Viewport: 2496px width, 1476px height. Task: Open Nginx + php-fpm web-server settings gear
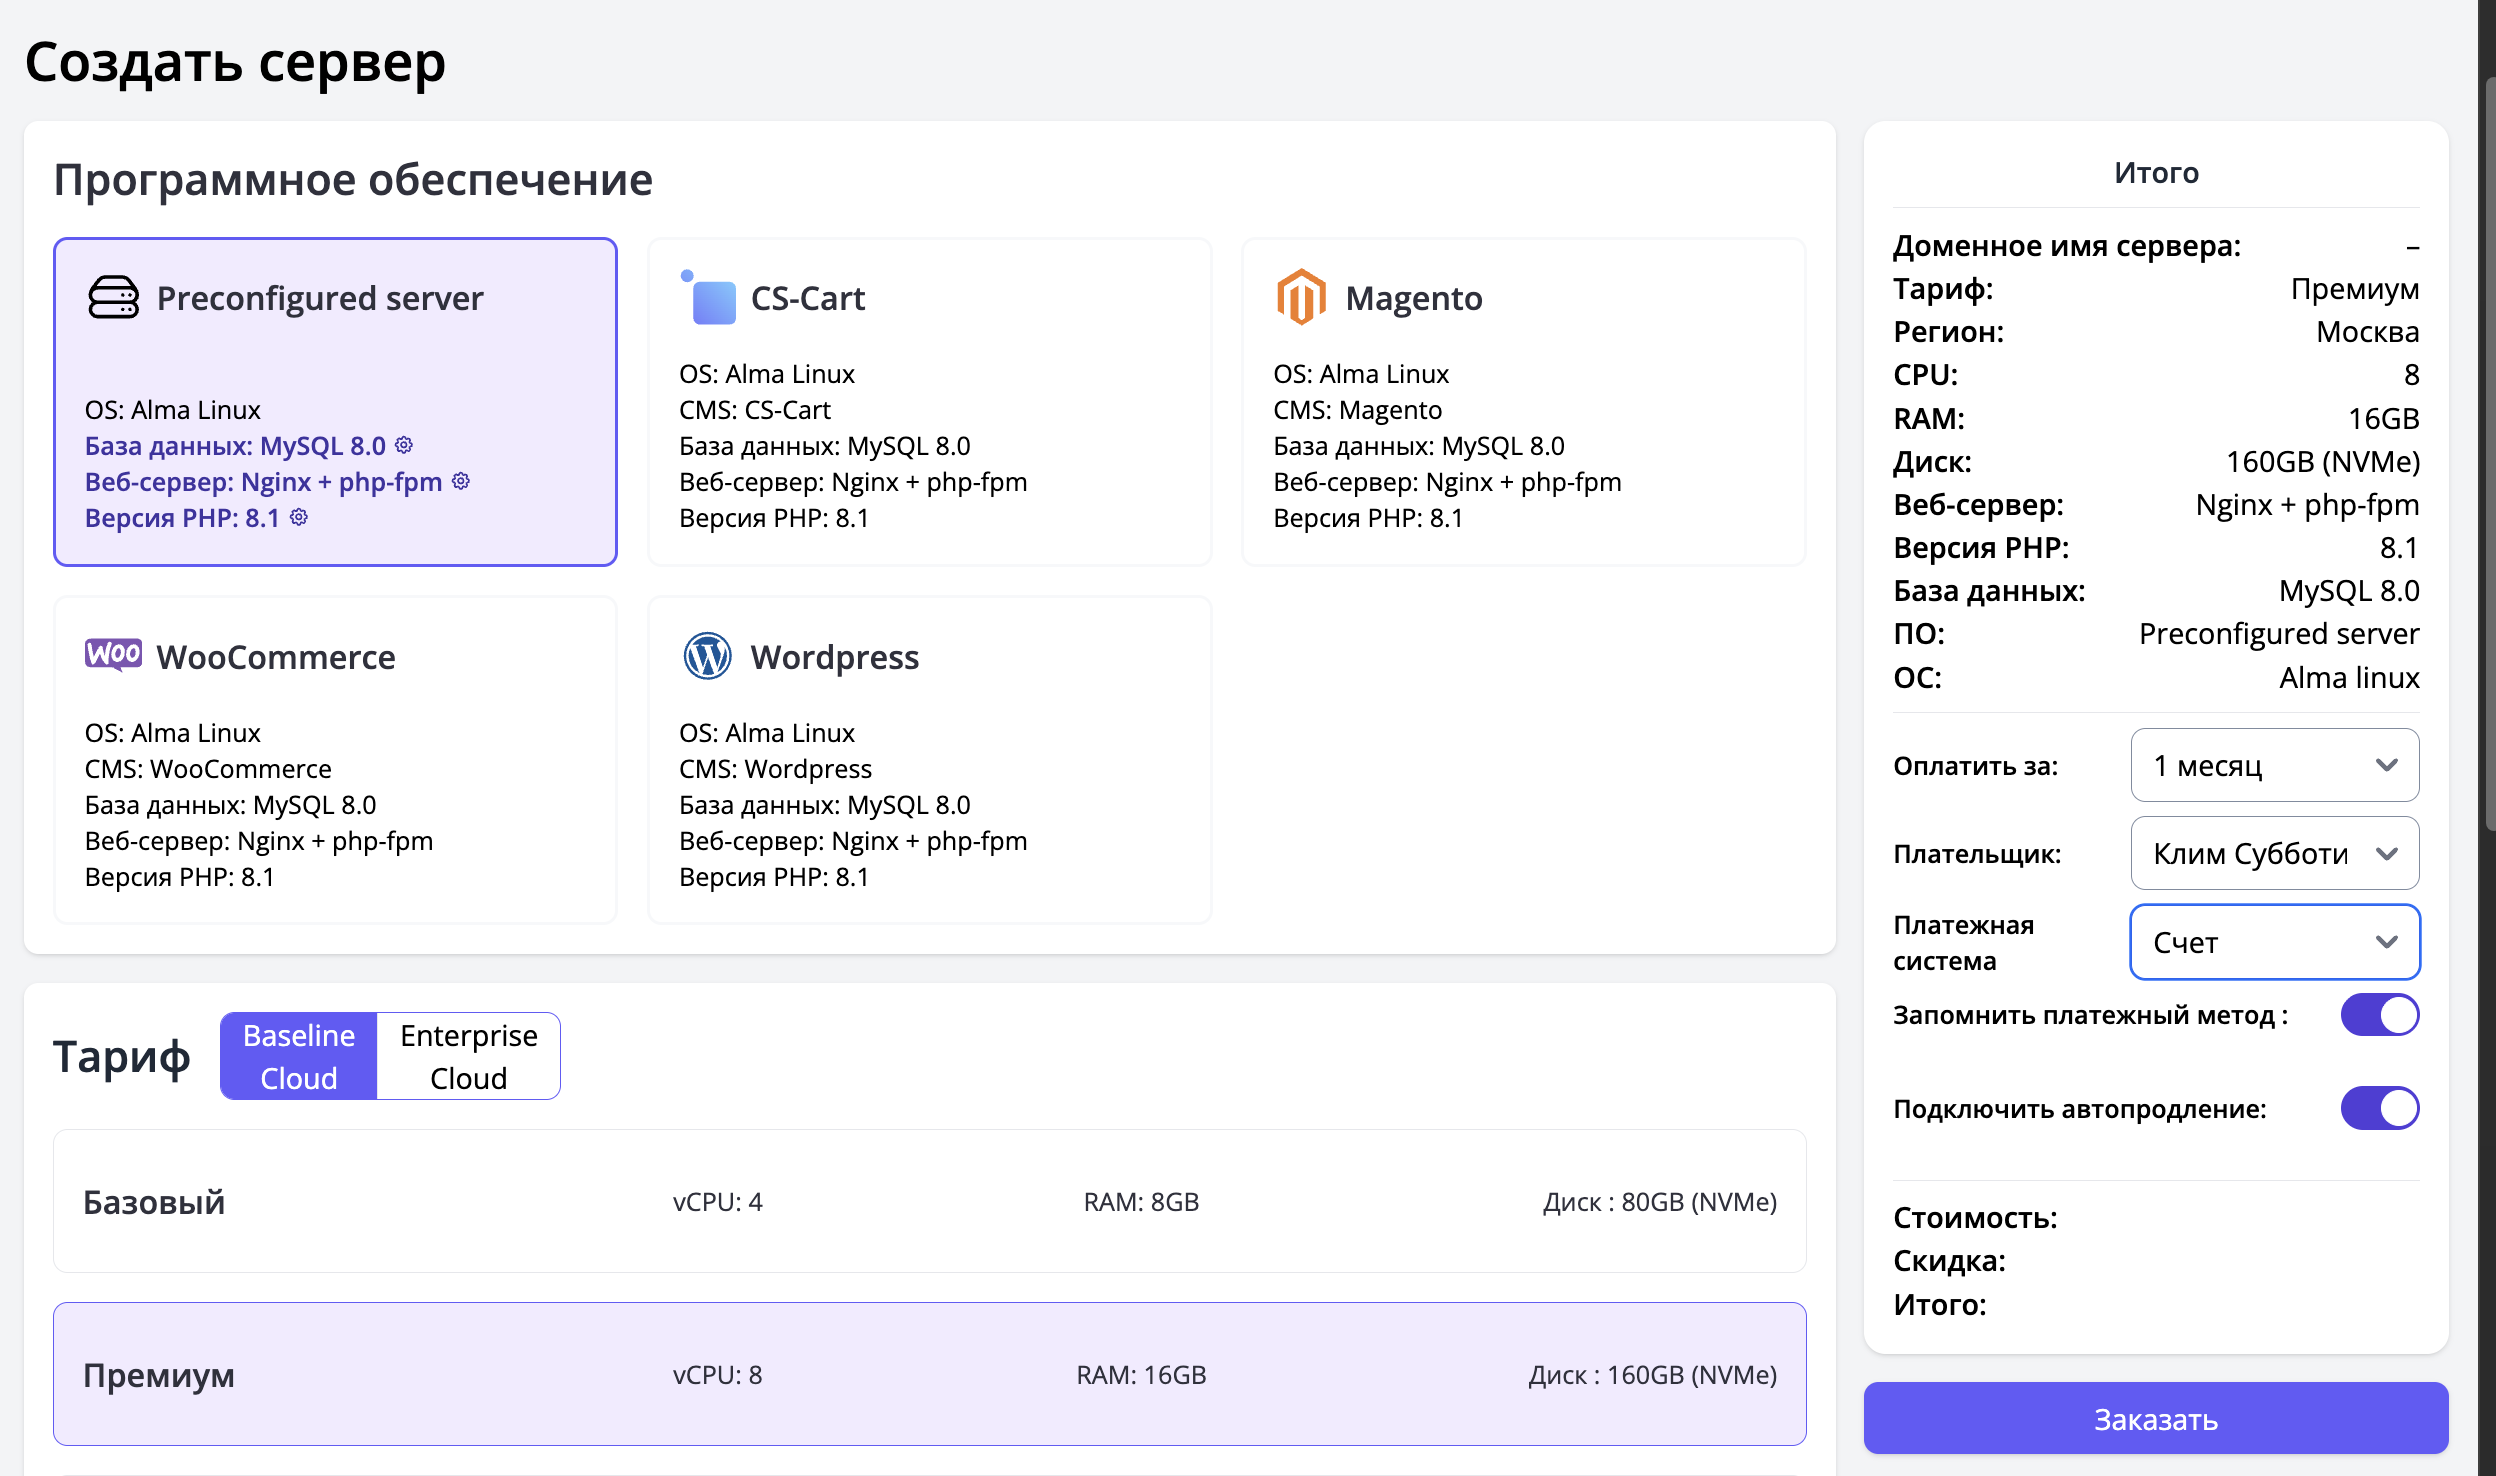tap(461, 481)
